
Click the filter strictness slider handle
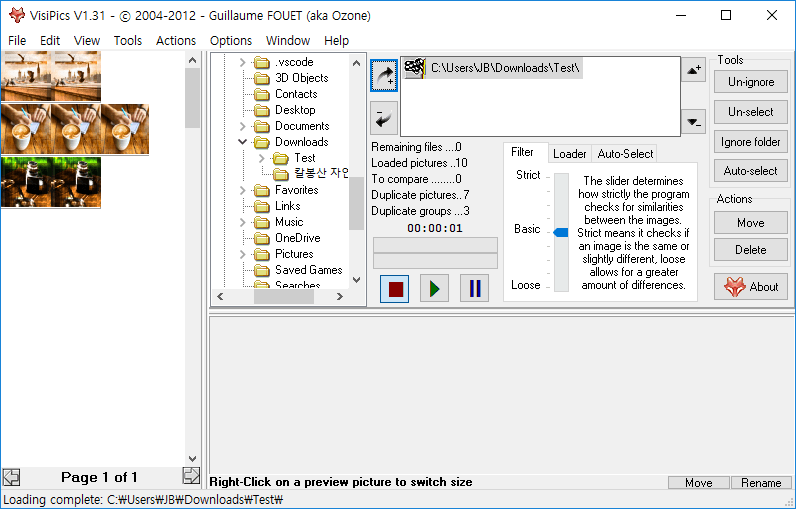[x=561, y=232]
